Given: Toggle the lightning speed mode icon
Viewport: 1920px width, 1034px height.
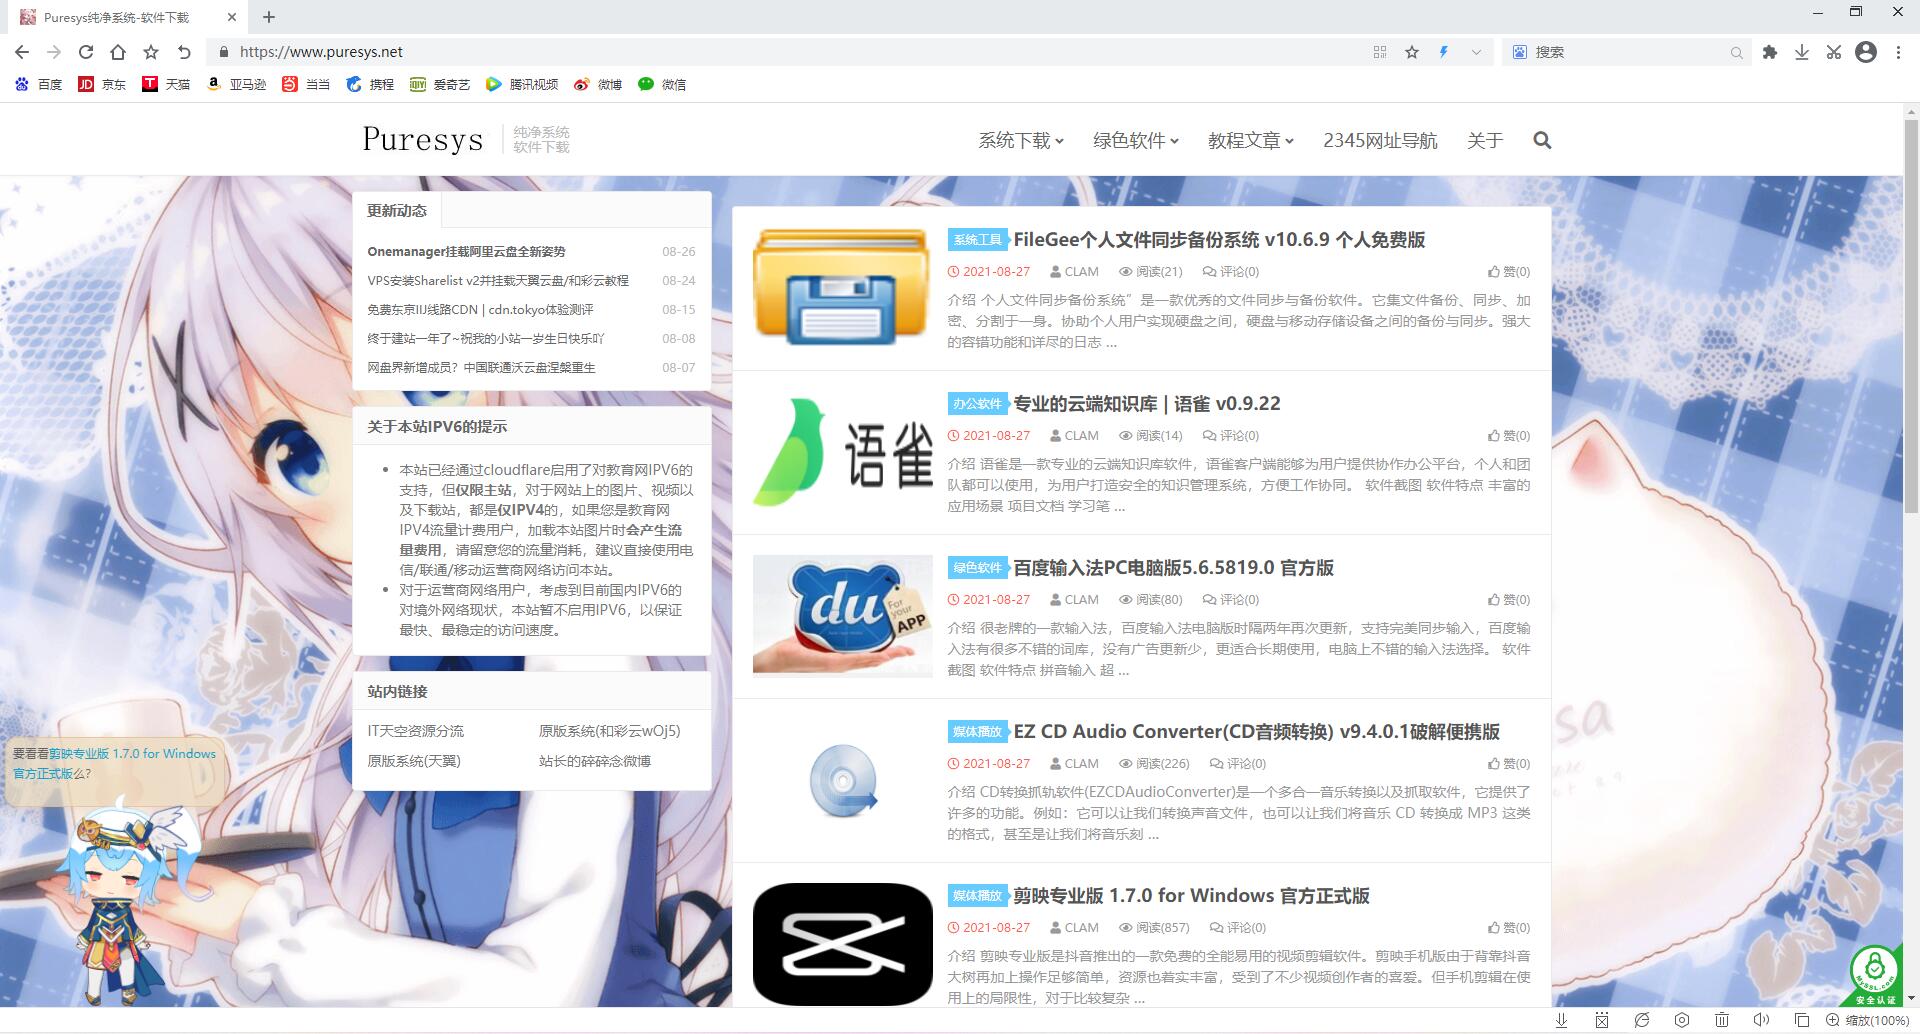Looking at the screenshot, I should tap(1444, 52).
